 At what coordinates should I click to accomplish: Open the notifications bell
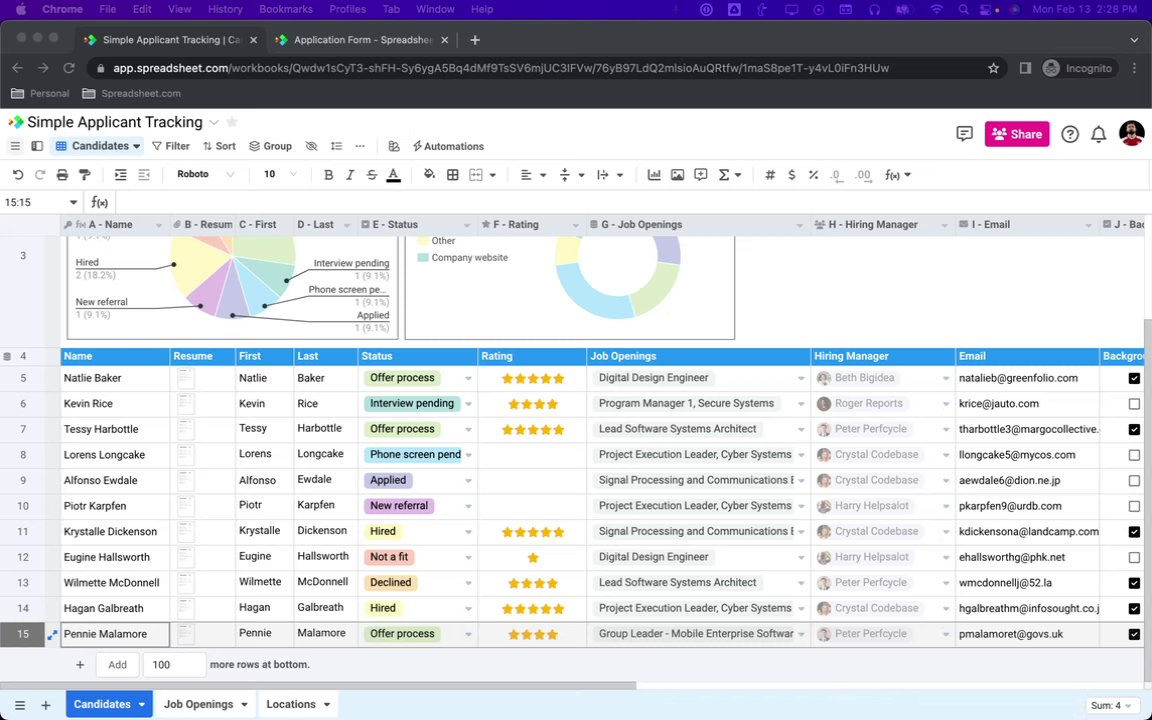tap(1098, 134)
